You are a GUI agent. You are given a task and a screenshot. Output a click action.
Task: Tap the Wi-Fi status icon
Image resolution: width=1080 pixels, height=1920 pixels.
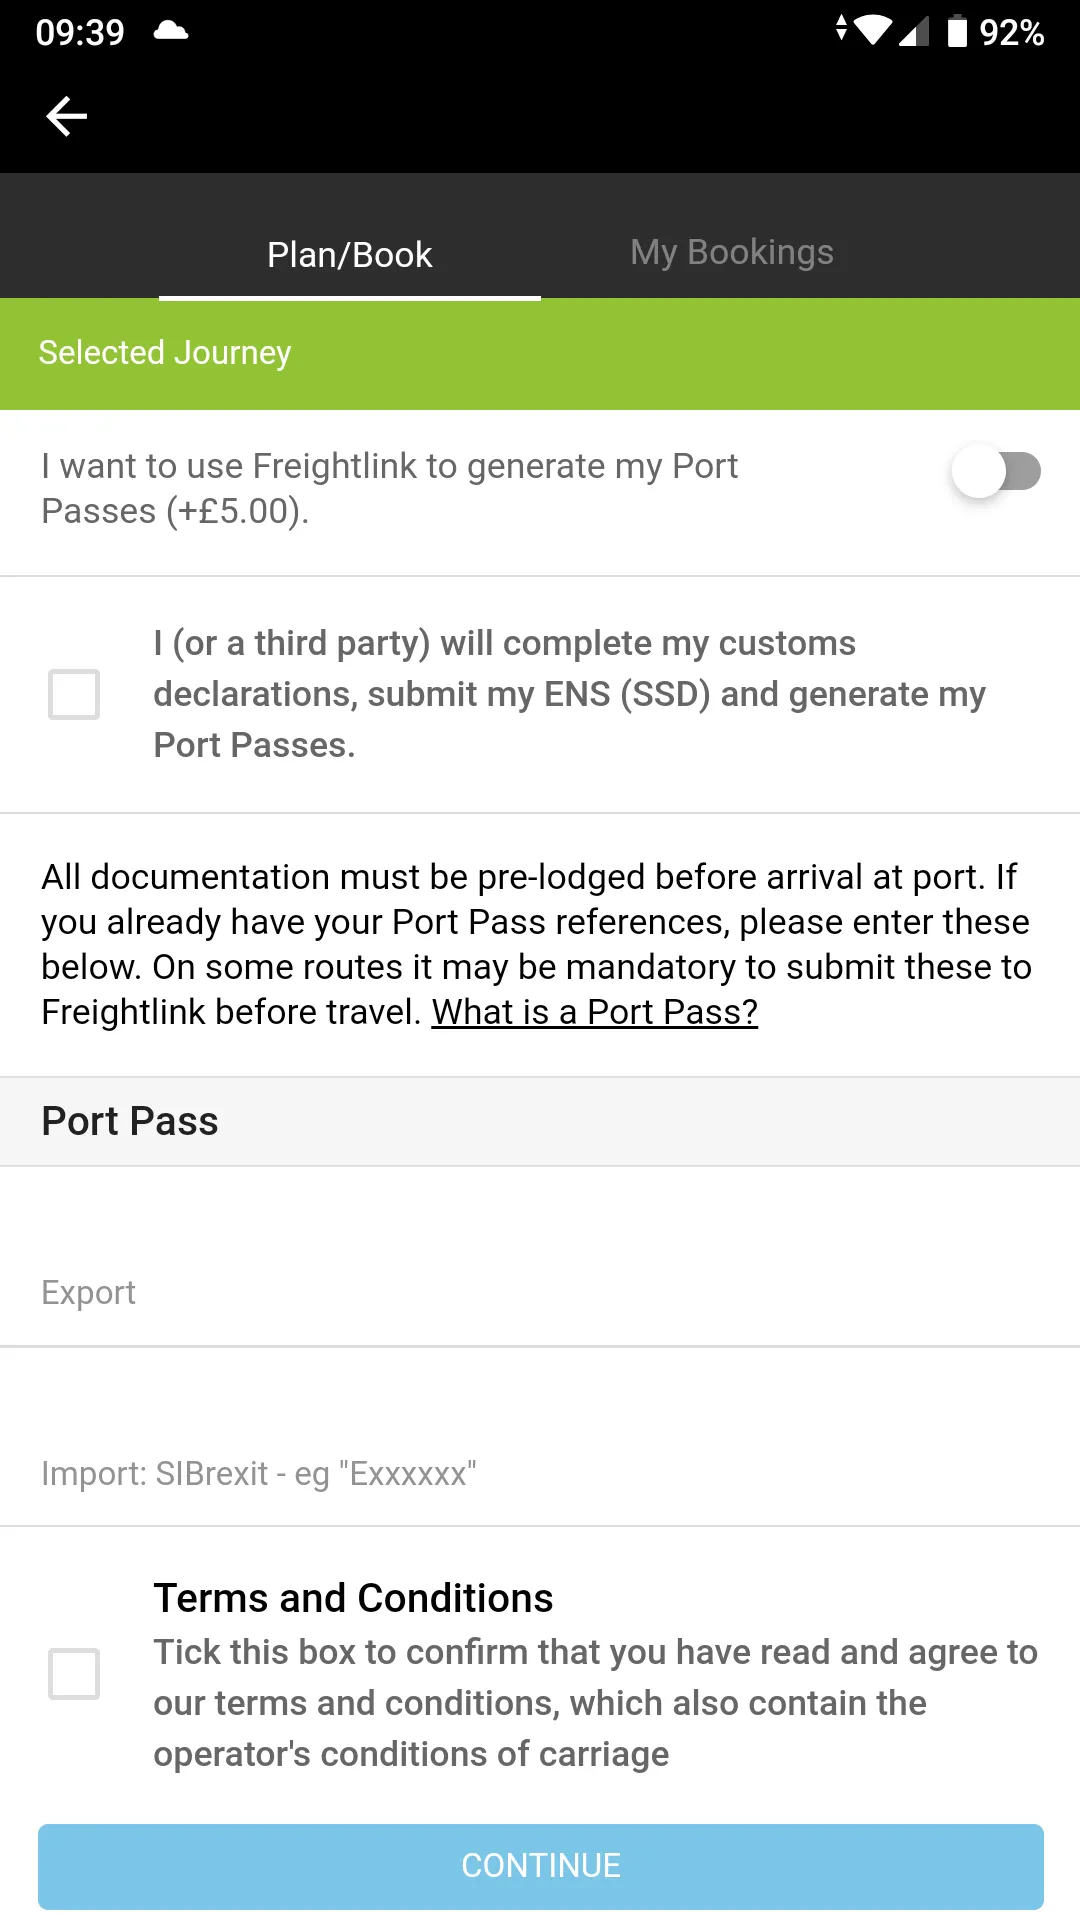tap(872, 31)
